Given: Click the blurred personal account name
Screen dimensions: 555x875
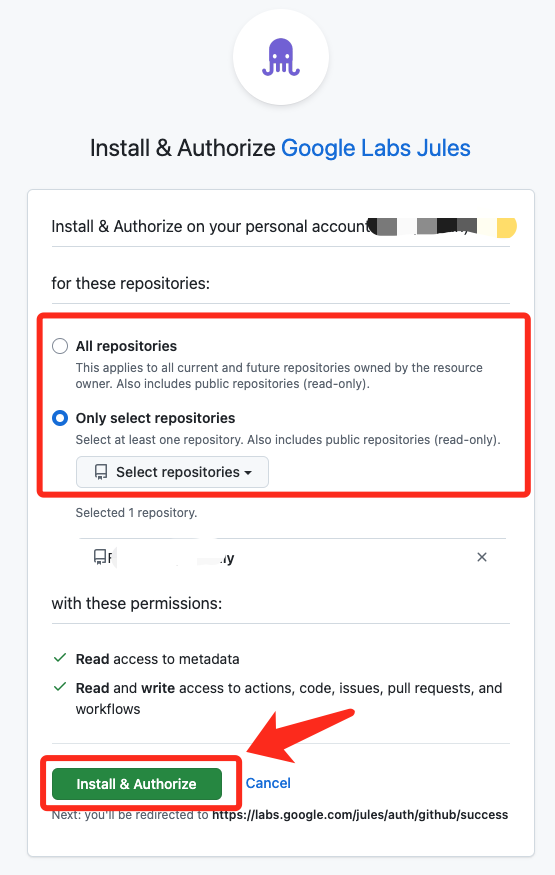Looking at the screenshot, I should click(x=445, y=226).
